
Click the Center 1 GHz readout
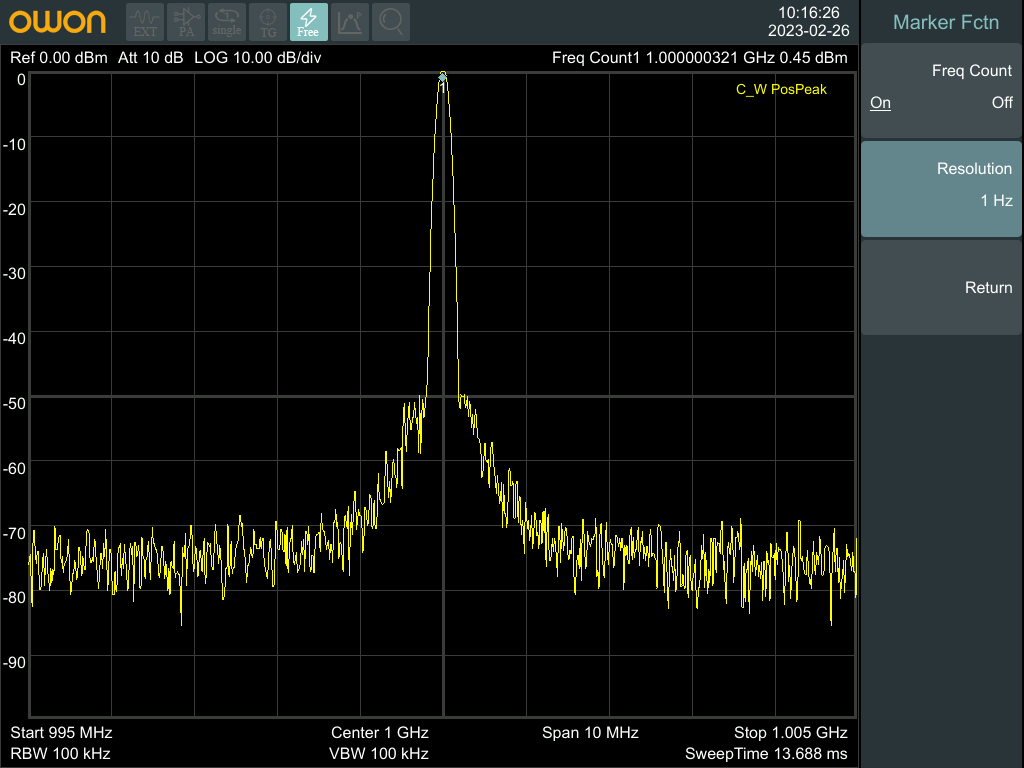[x=379, y=733]
